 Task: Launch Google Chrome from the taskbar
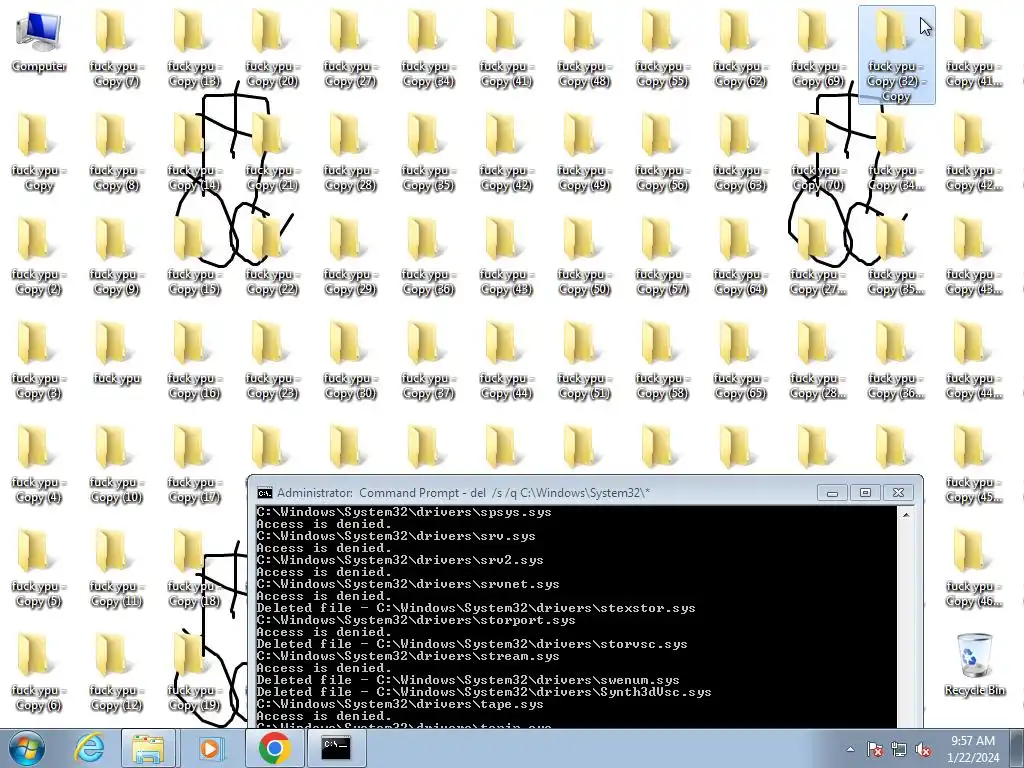[x=274, y=748]
